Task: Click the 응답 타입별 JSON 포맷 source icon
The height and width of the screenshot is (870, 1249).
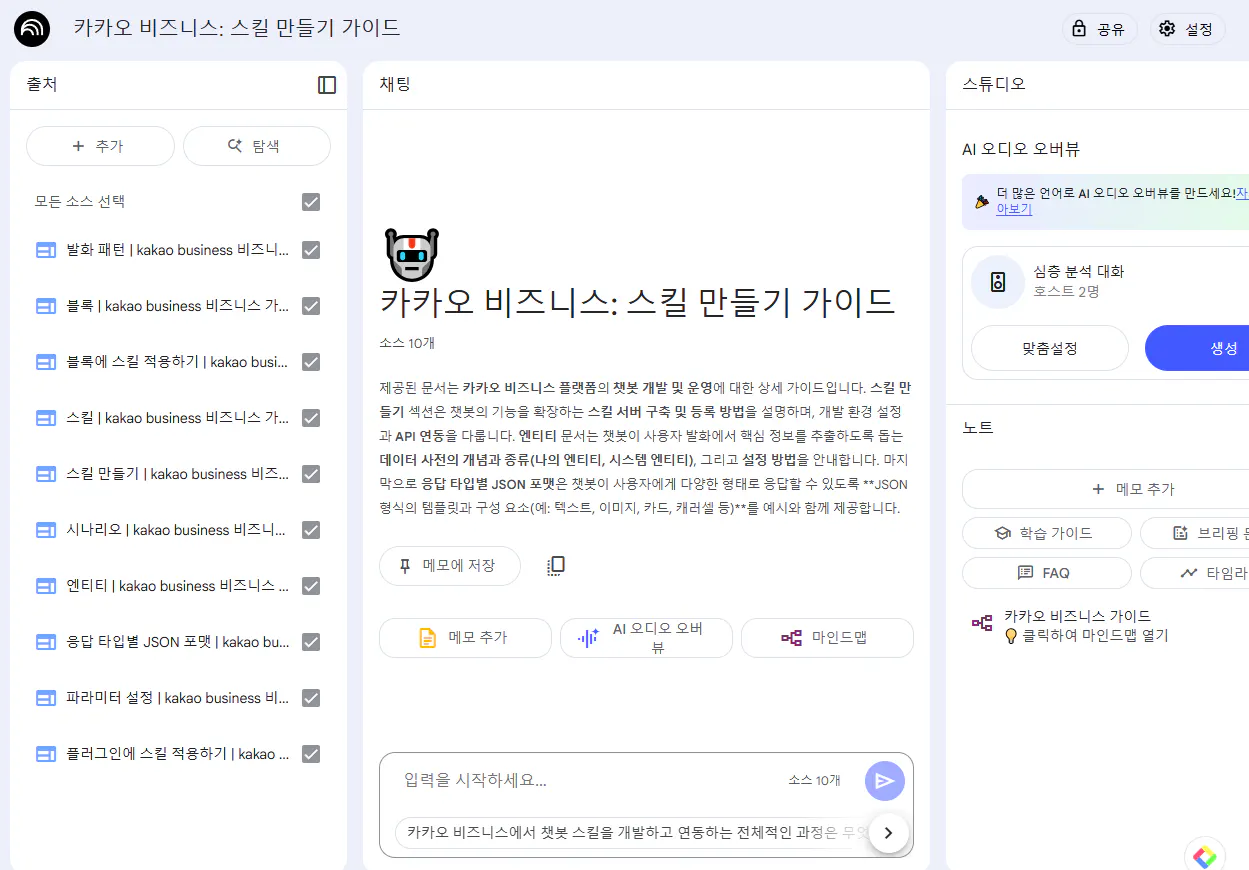Action: pyautogui.click(x=46, y=643)
